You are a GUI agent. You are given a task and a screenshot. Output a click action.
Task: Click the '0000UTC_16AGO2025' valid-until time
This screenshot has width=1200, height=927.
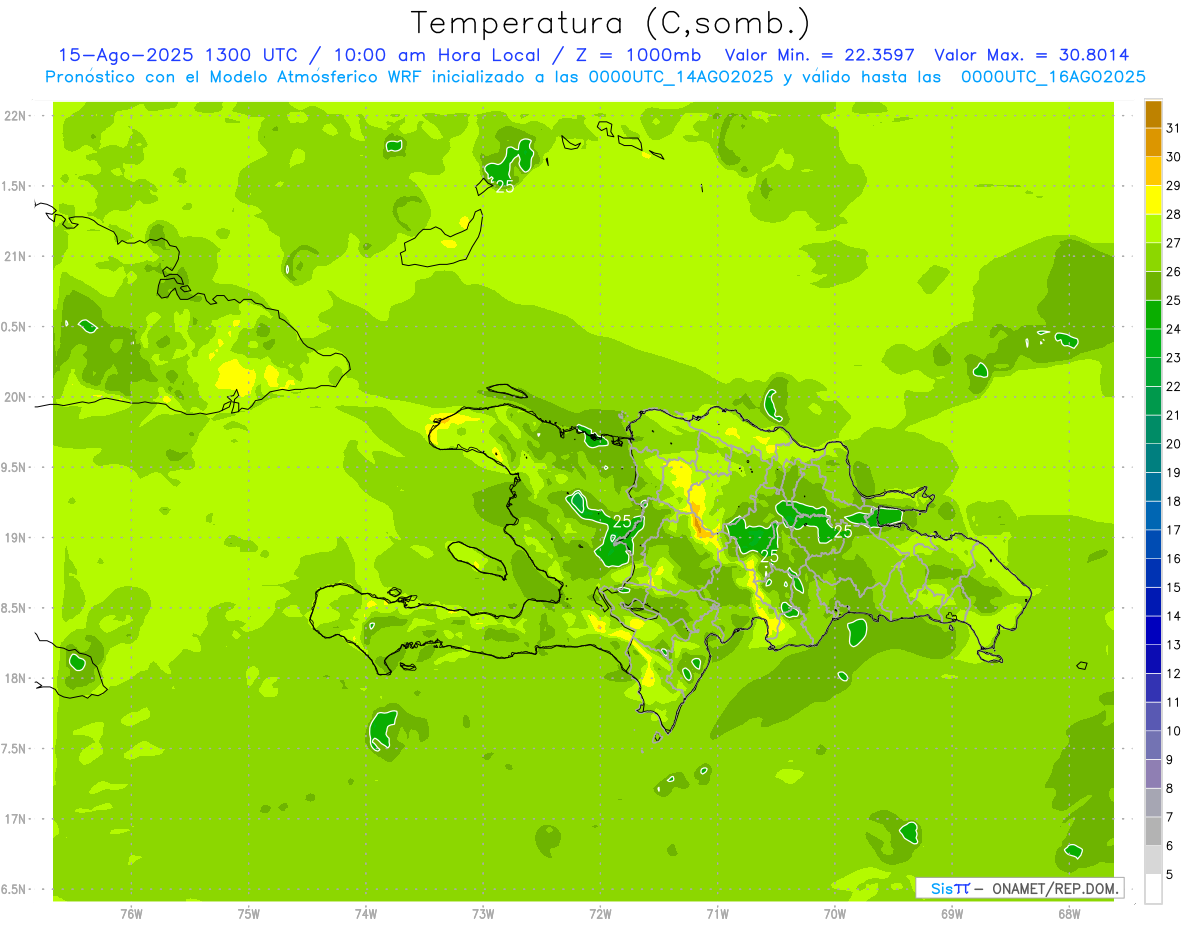pos(1053,77)
